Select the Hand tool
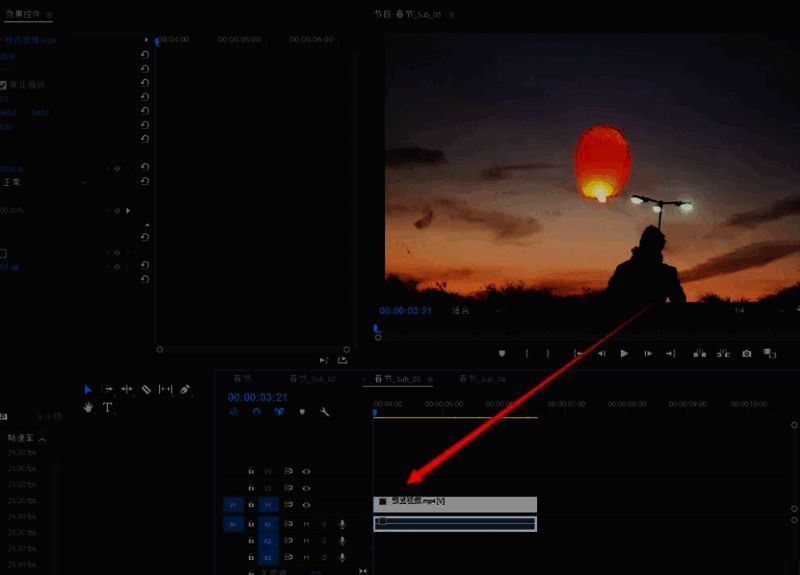 tap(88, 407)
